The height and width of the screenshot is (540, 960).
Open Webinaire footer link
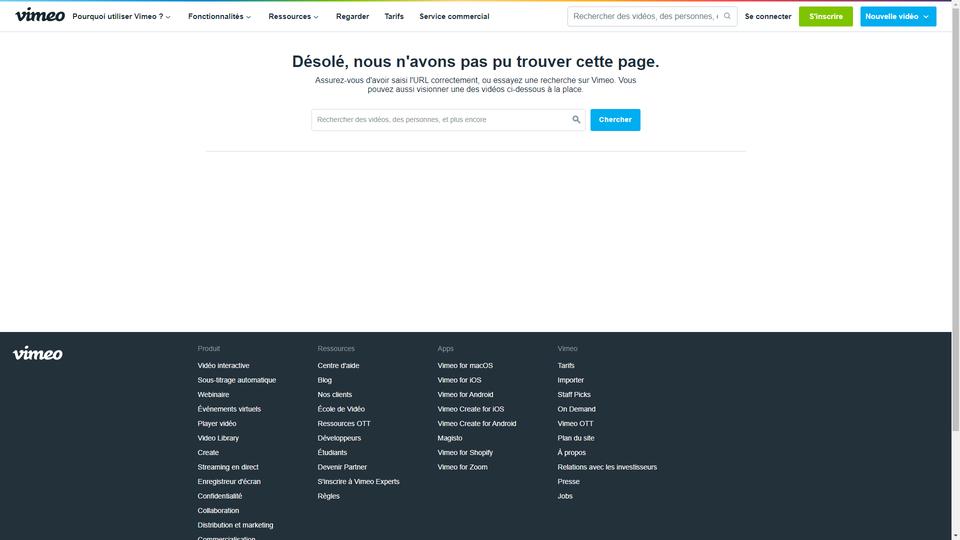coord(213,395)
